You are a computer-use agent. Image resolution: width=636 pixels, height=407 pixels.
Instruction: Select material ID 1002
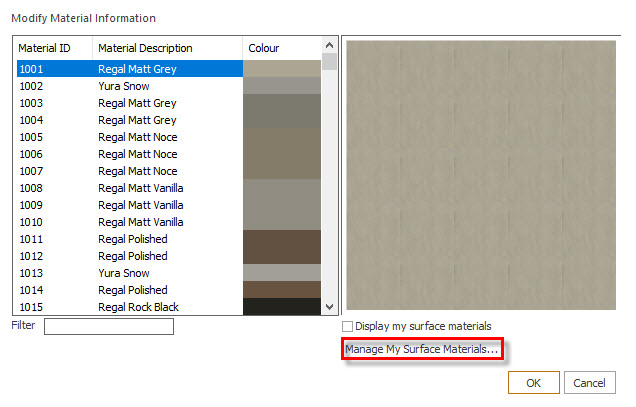point(31,86)
